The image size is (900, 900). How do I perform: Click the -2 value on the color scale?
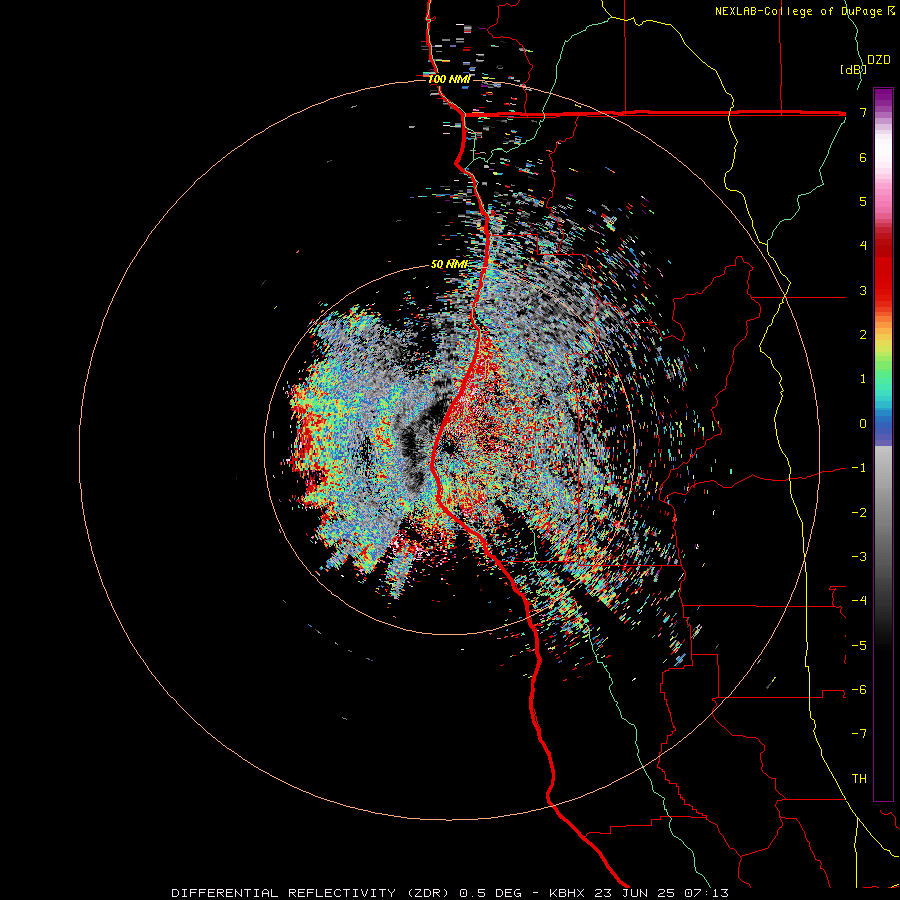(859, 512)
